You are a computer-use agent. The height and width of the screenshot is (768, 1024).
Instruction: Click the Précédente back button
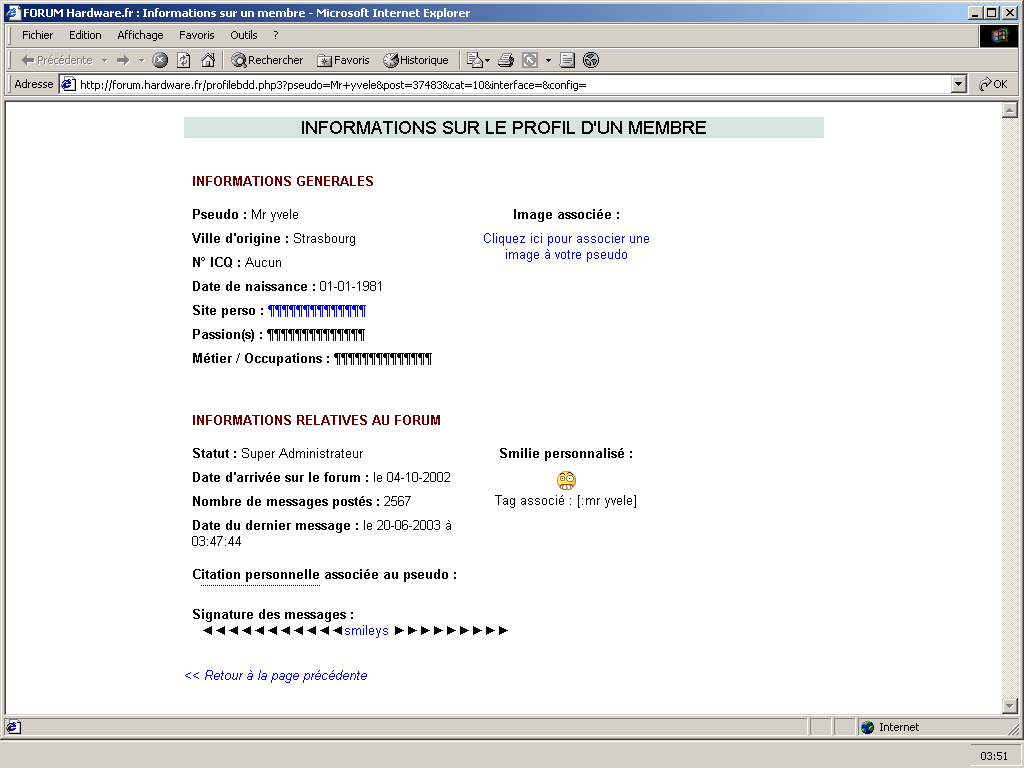[57, 60]
